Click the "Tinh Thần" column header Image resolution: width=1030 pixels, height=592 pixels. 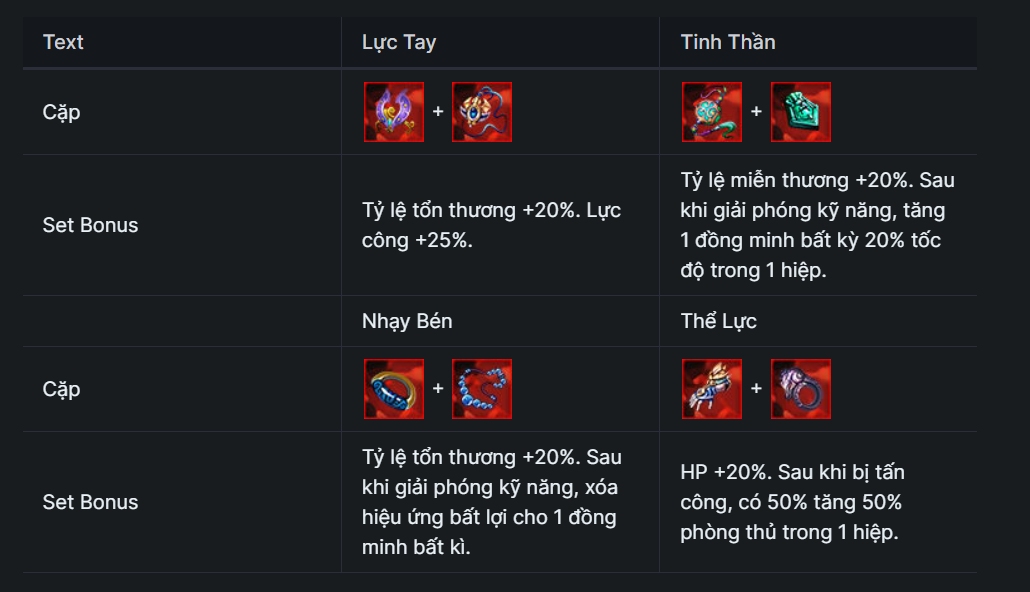pyautogui.click(x=727, y=42)
